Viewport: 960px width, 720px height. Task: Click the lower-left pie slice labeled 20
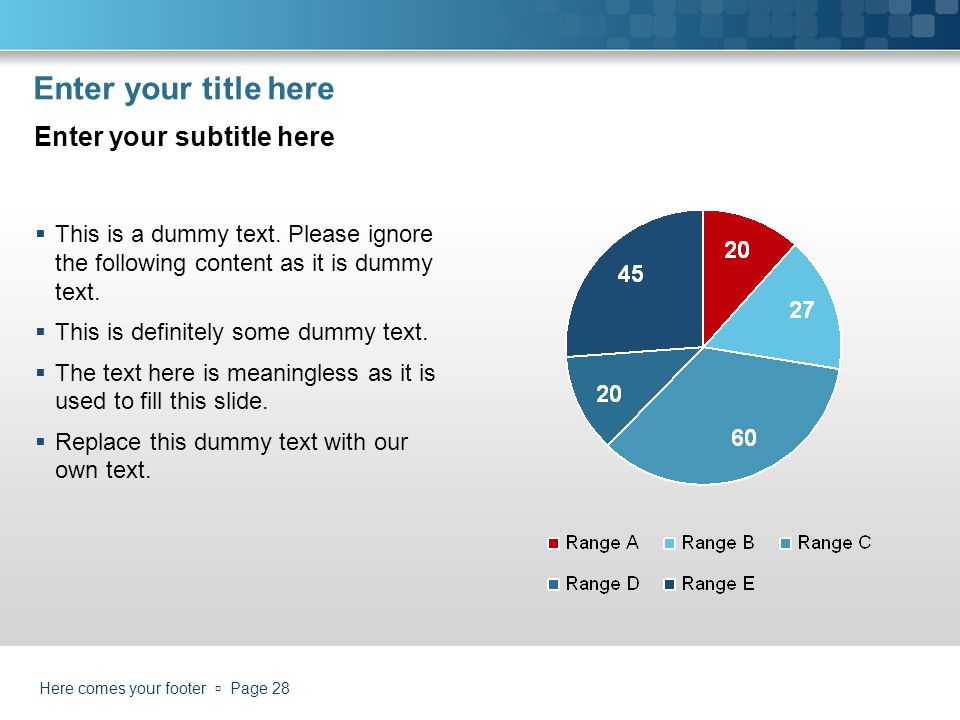(612, 392)
